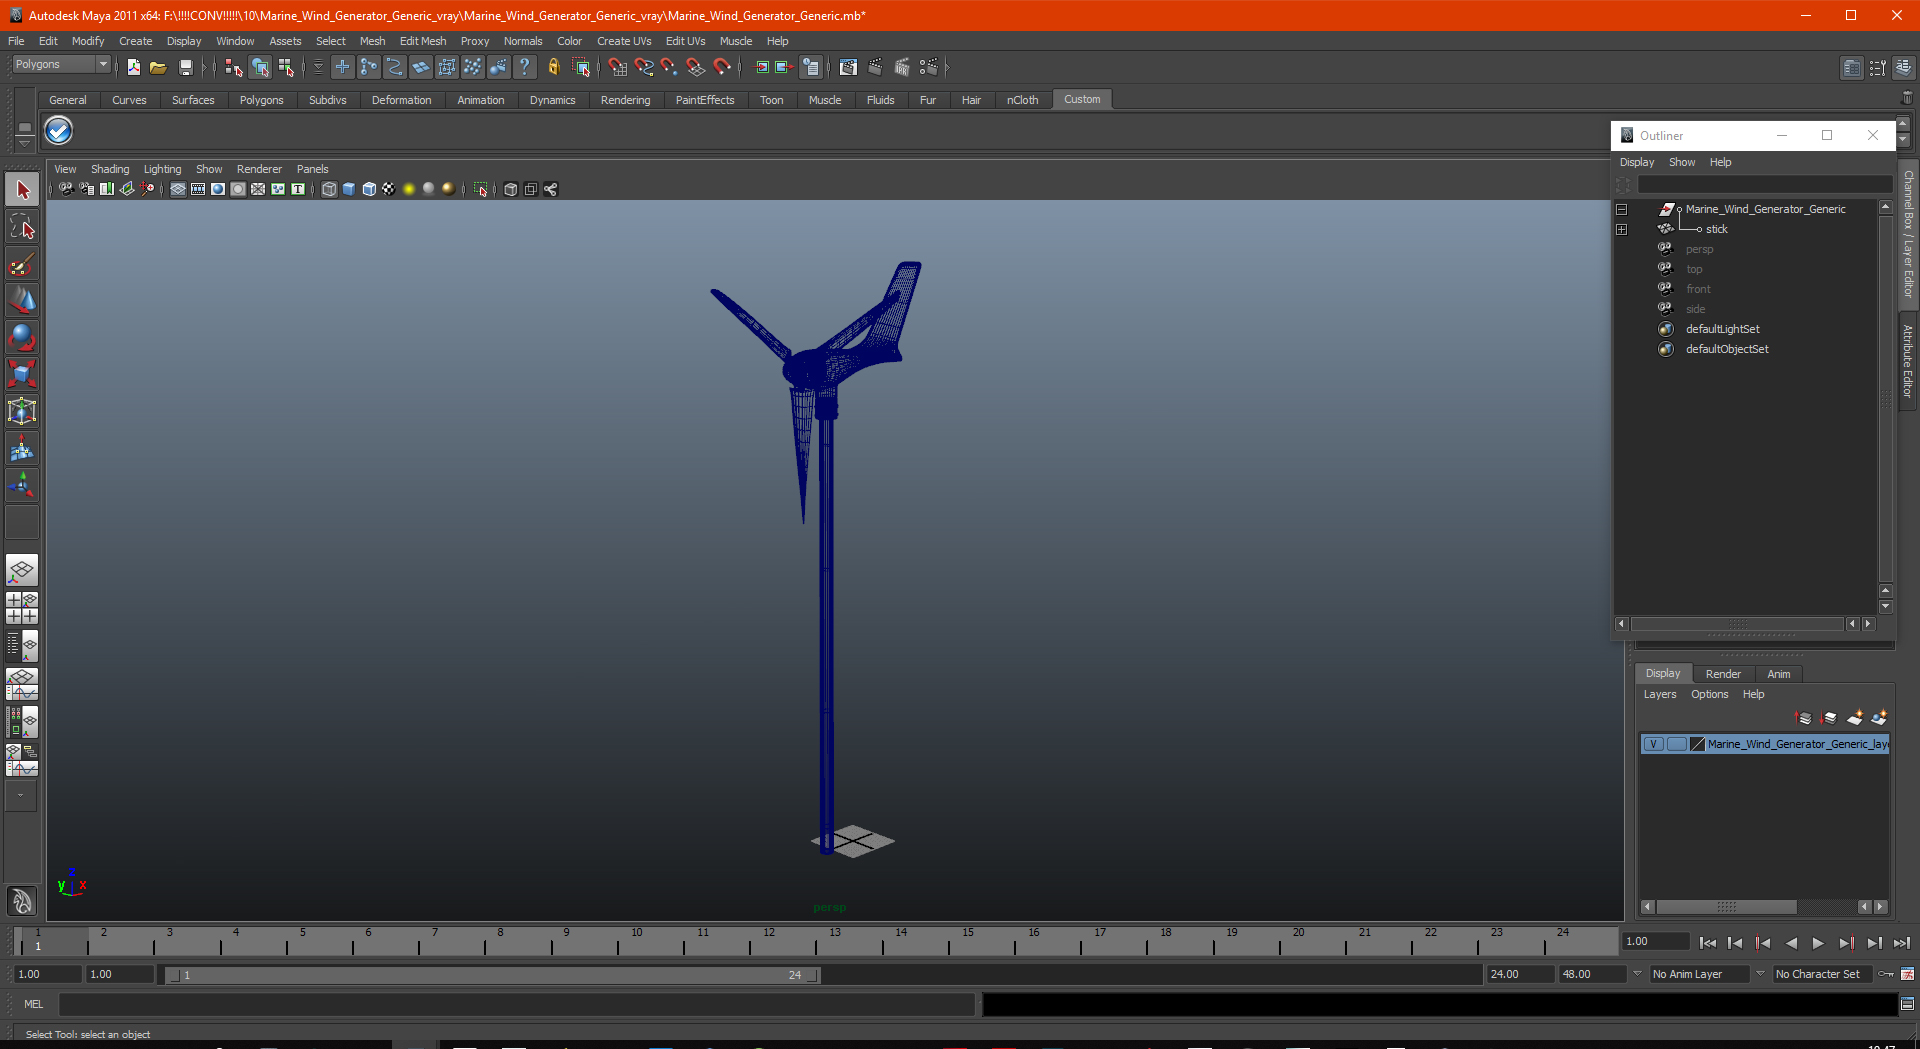Click the IPR render icon
The width and height of the screenshot is (1920, 1049).
[x=902, y=67]
